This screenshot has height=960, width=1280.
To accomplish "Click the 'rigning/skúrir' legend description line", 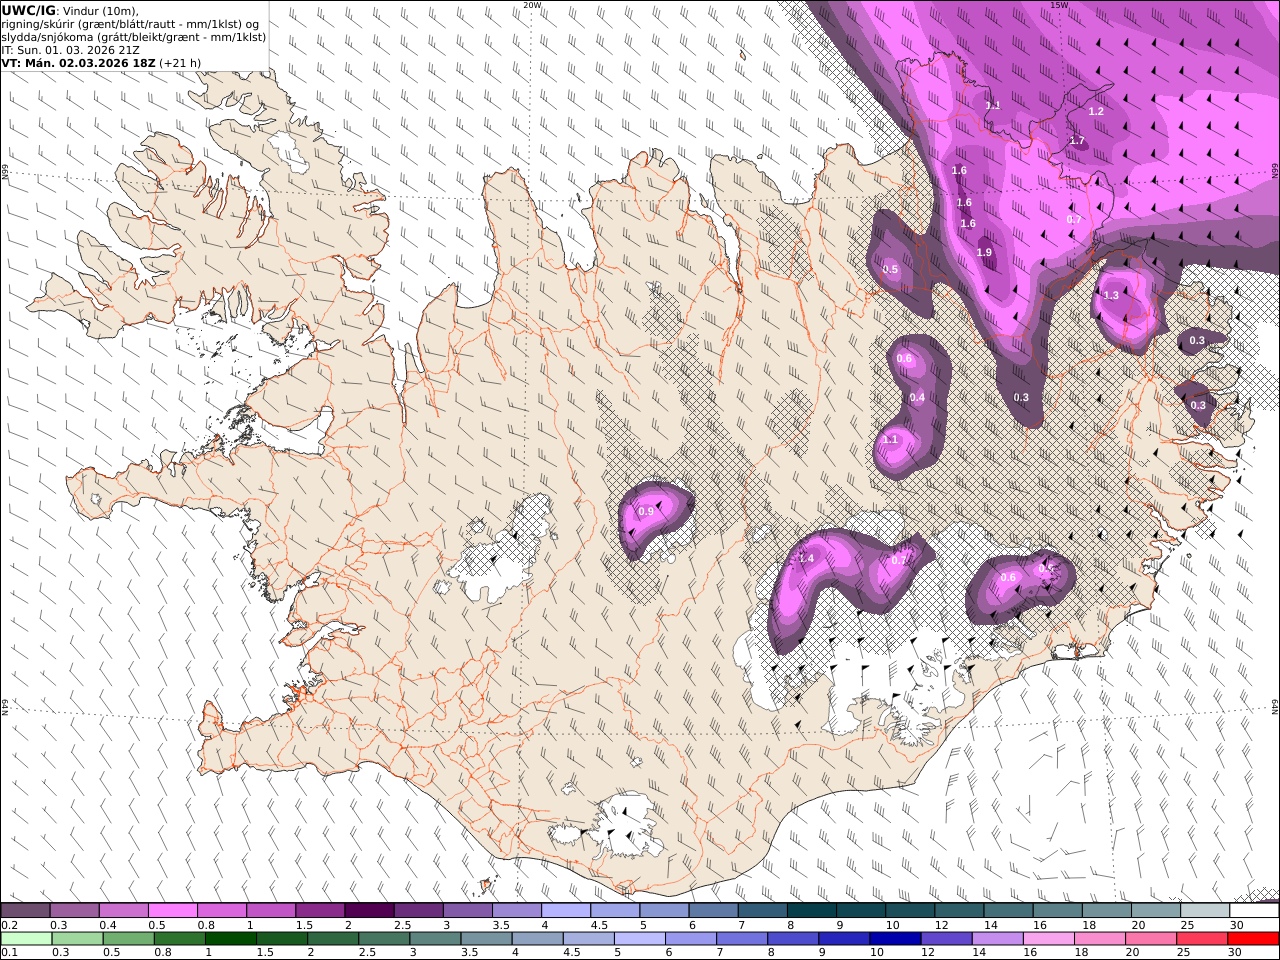I will click(x=129, y=24).
